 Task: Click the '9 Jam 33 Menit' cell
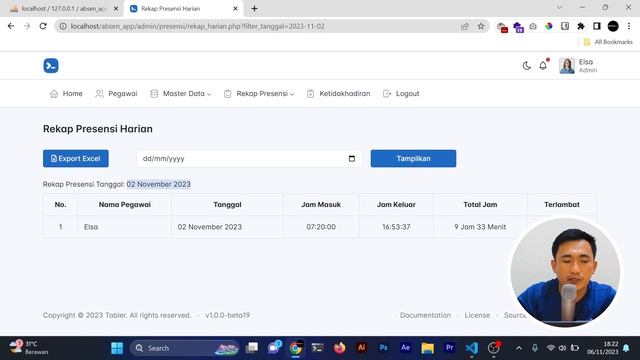(480, 227)
